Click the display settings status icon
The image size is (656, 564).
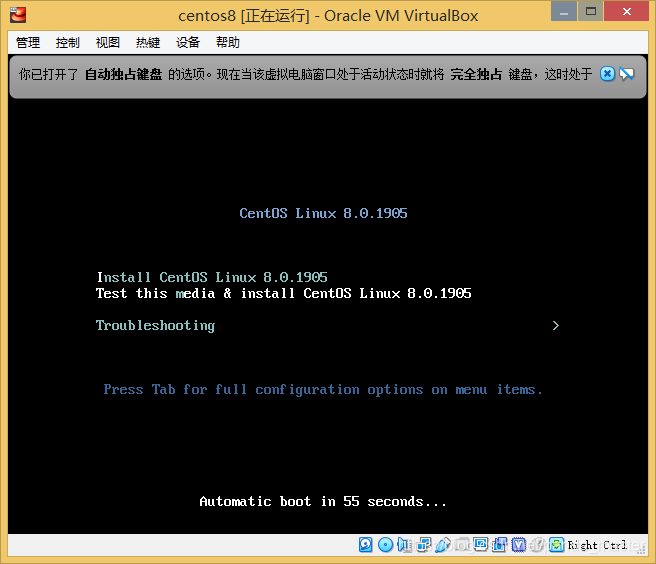480,545
